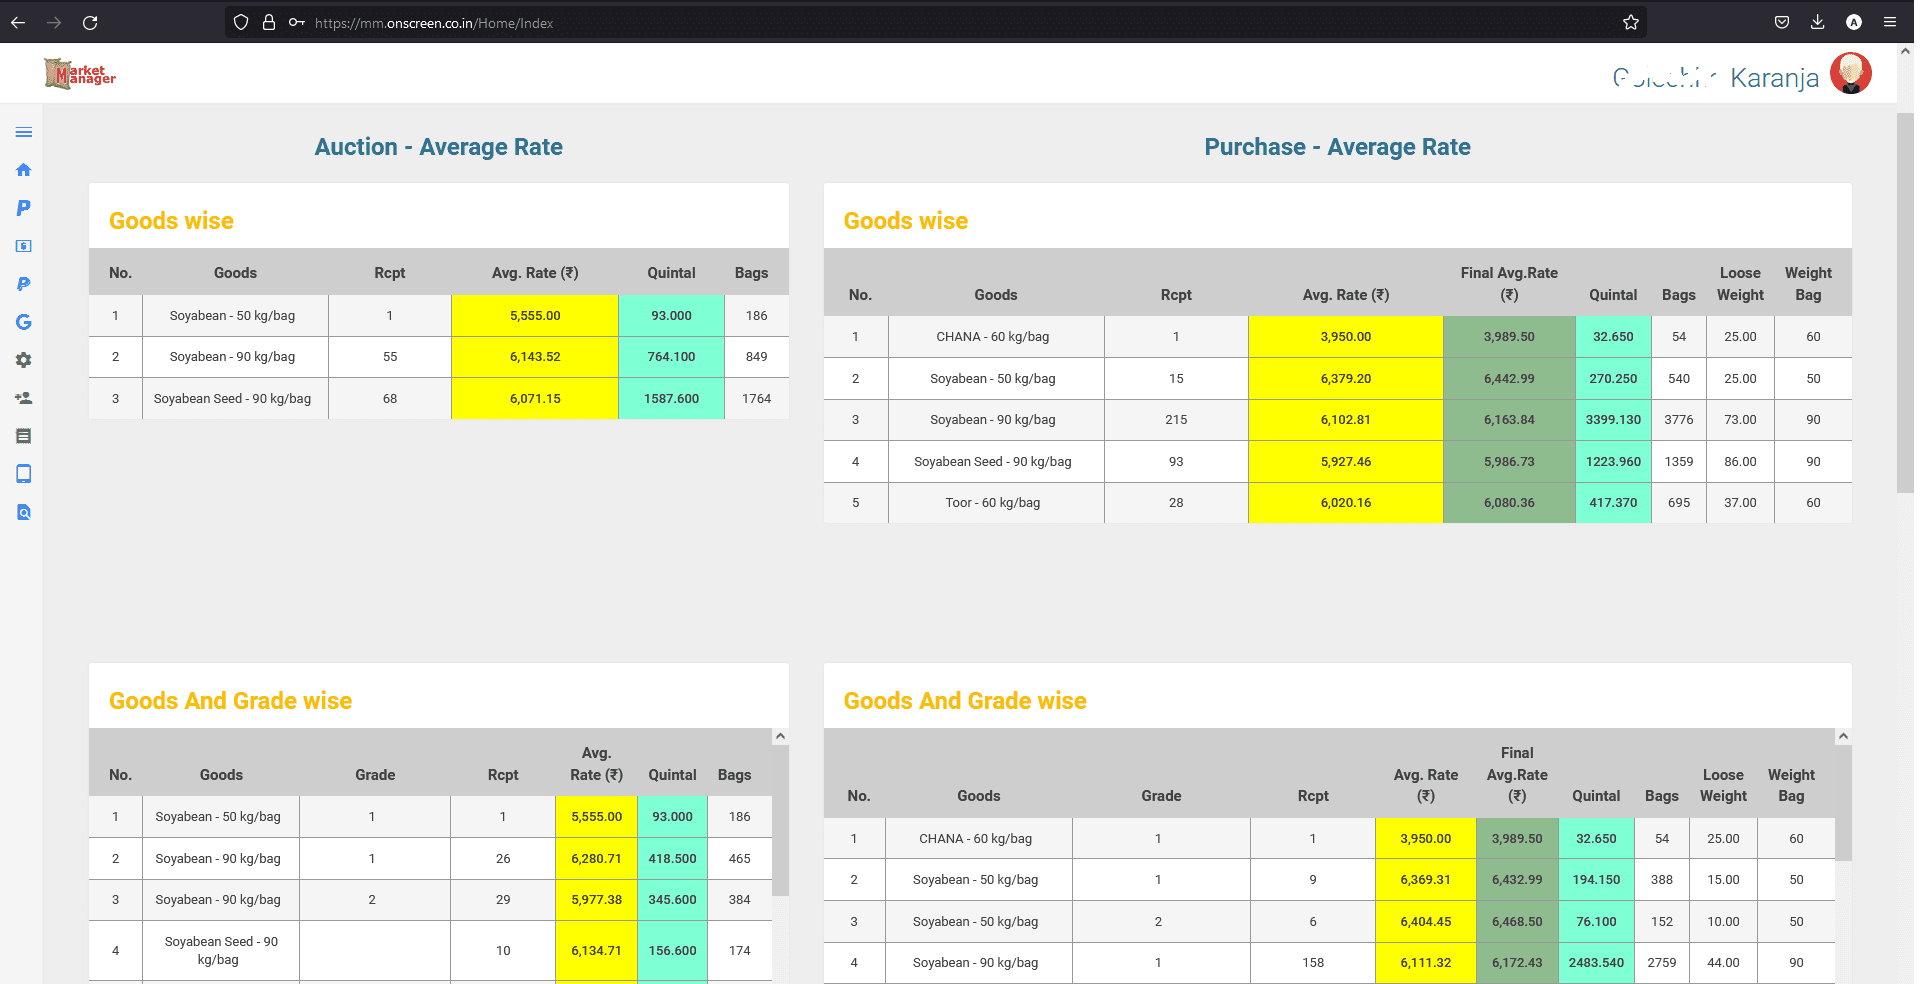Click Auction avg rate 6,143.52 cell
The height and width of the screenshot is (984, 1920).
[x=535, y=357]
